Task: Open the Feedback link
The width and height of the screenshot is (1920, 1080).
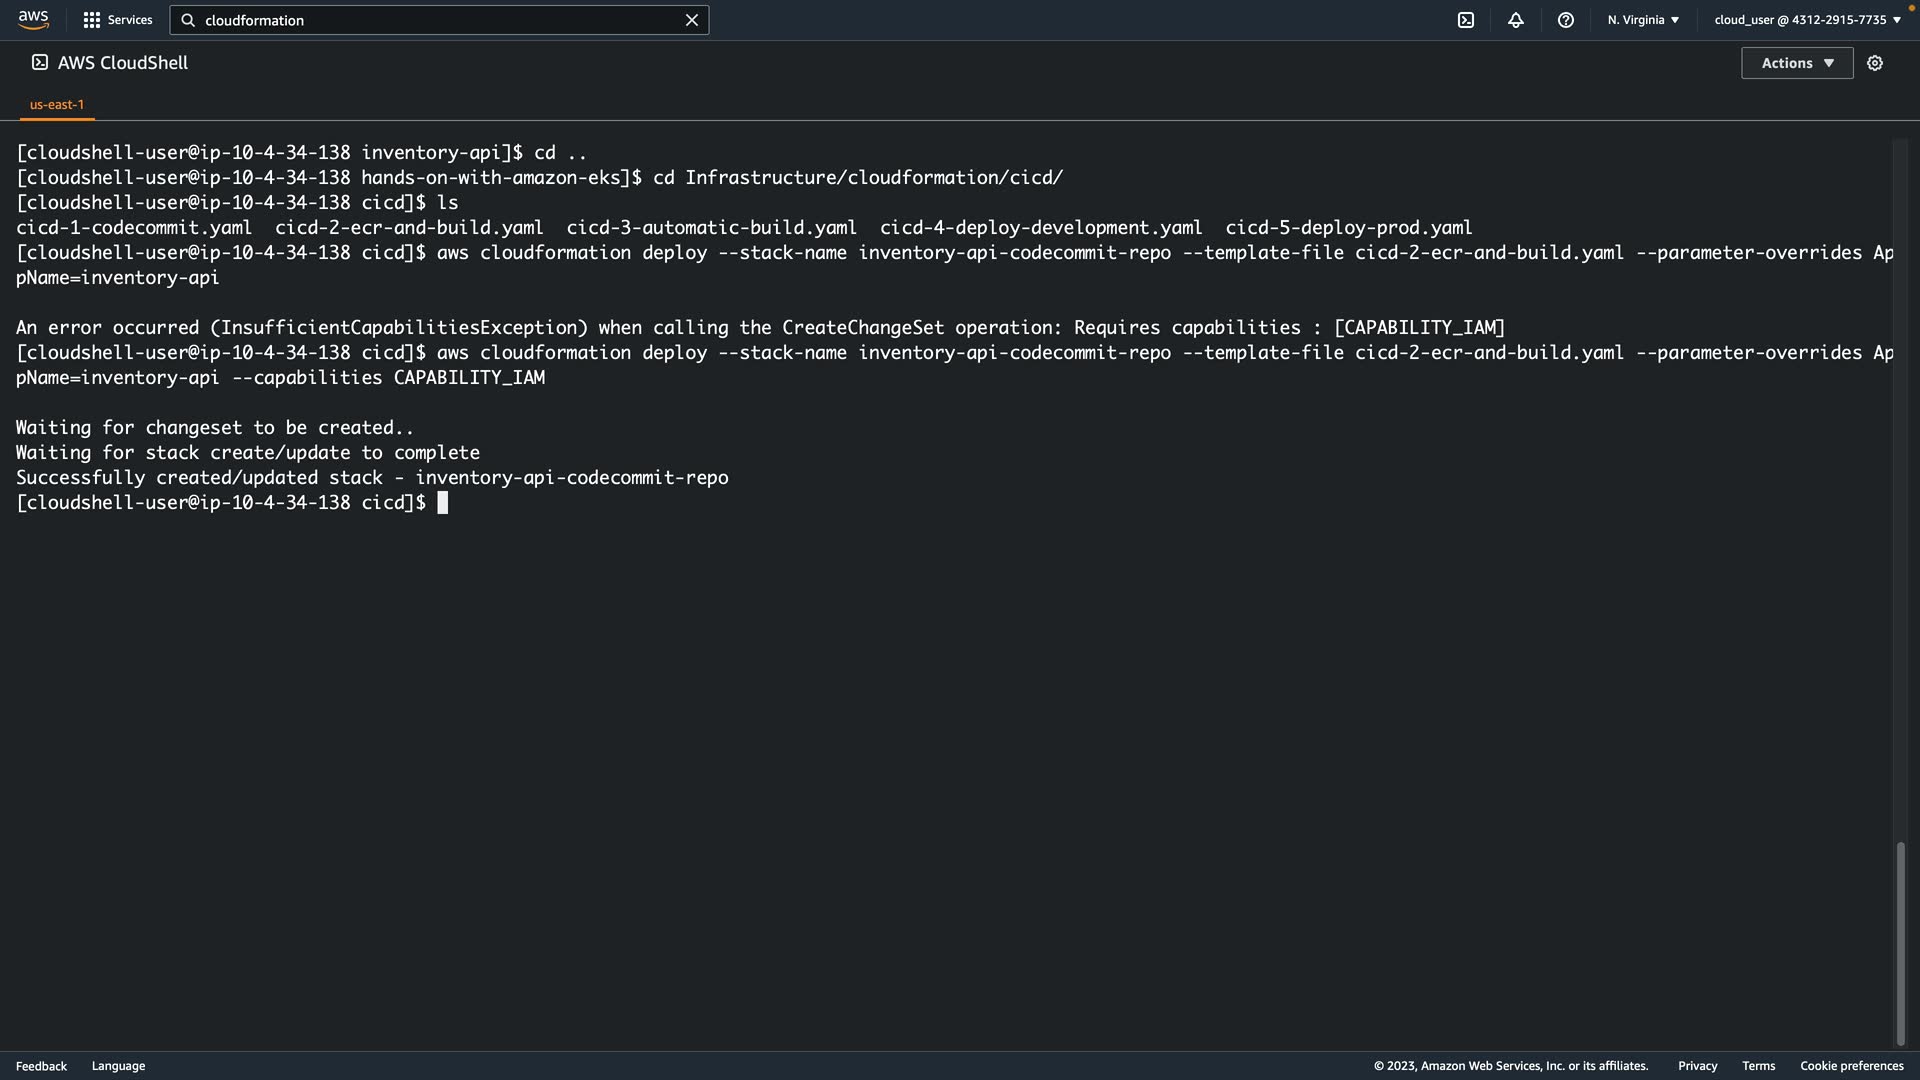Action: pyautogui.click(x=41, y=1066)
